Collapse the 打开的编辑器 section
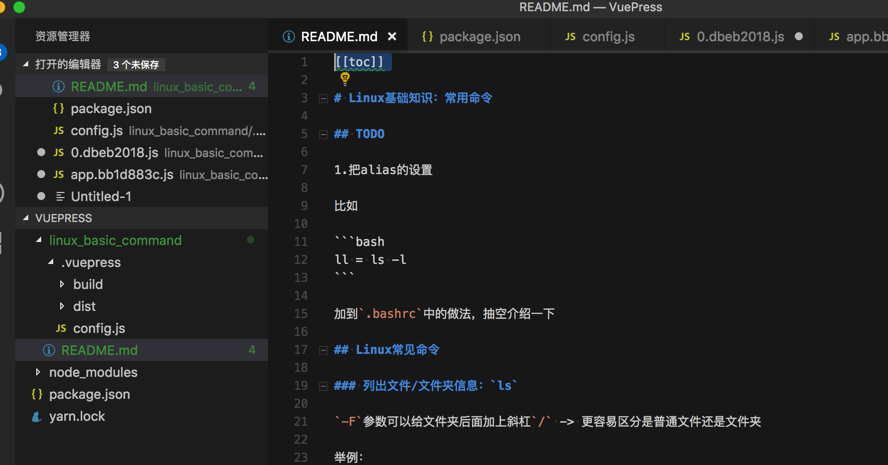The width and height of the screenshot is (888, 465). [25, 65]
